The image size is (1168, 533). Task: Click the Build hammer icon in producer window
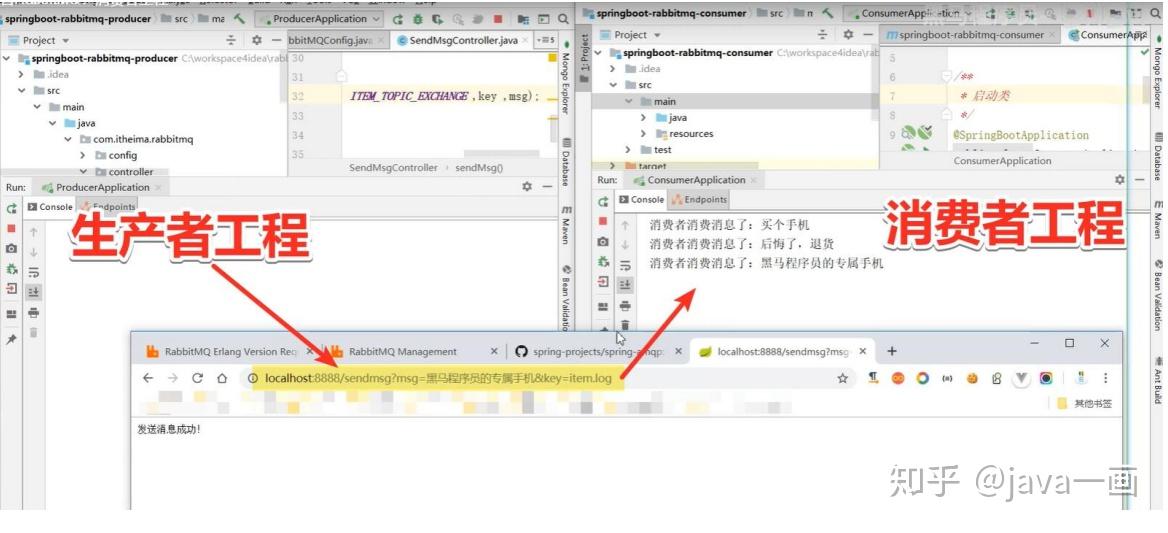[238, 19]
